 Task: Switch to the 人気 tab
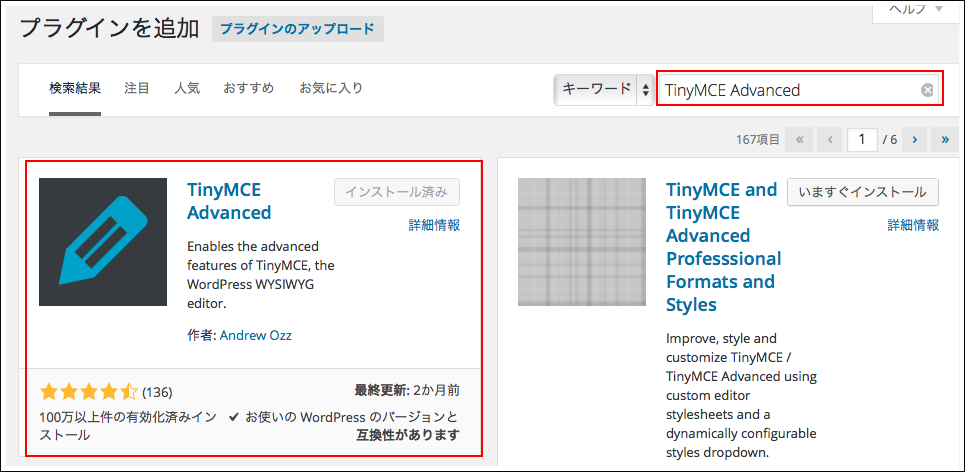pyautogui.click(x=186, y=88)
